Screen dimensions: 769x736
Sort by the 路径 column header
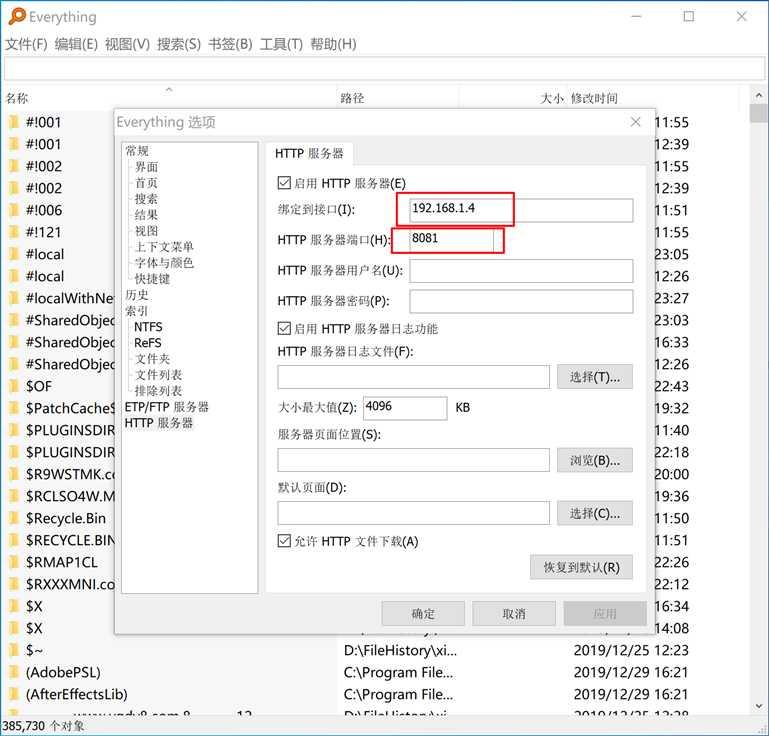352,99
